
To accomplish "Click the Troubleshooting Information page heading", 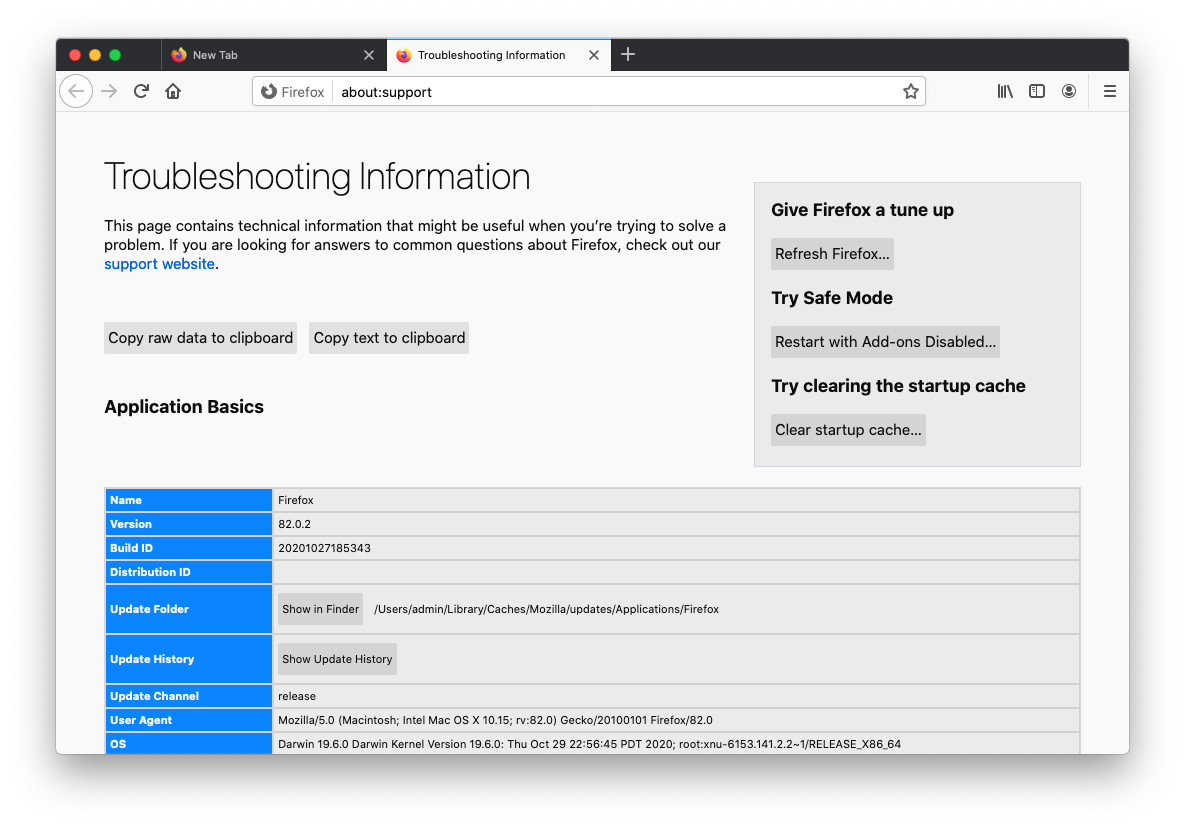I will tap(317, 177).
